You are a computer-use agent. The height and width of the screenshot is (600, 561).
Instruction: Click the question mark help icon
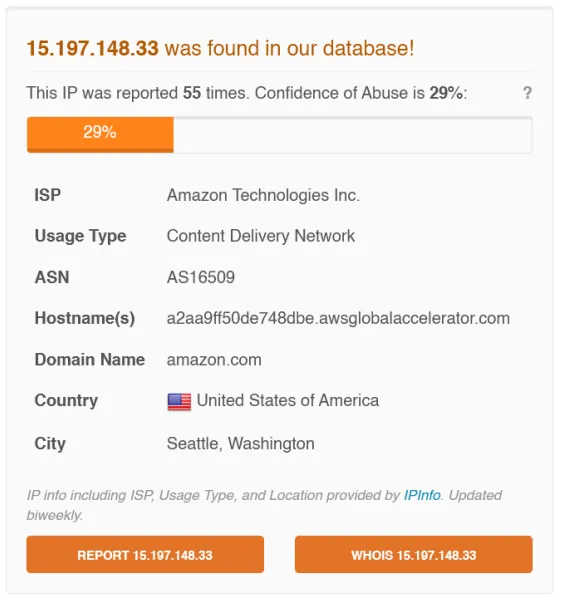click(x=527, y=93)
